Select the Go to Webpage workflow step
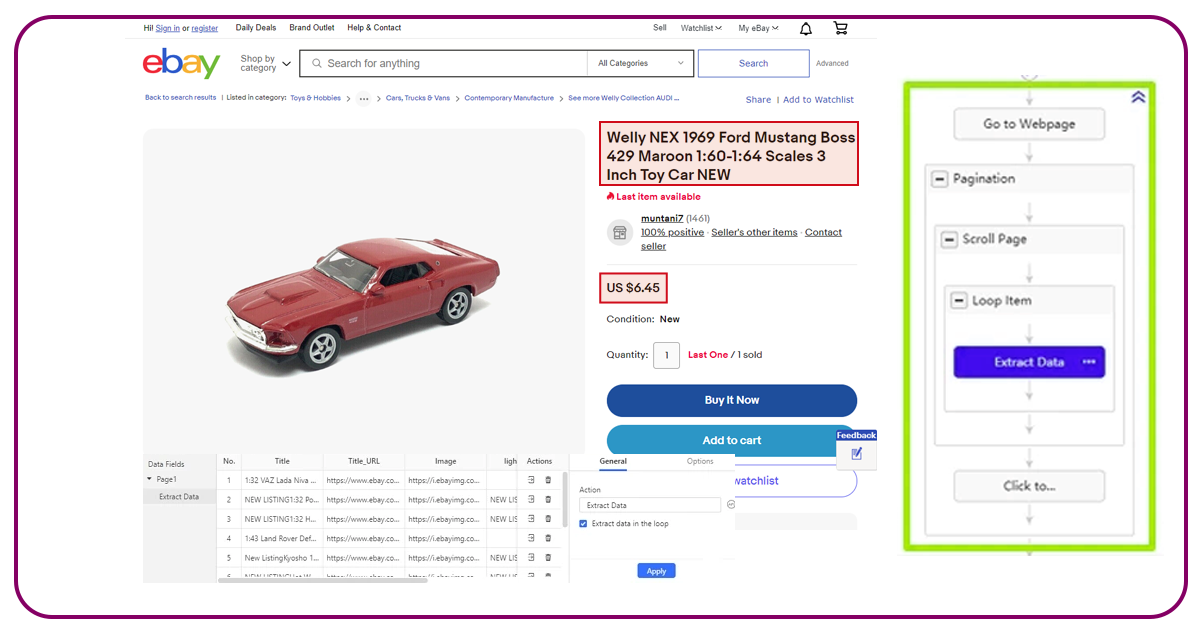 (x=1029, y=124)
